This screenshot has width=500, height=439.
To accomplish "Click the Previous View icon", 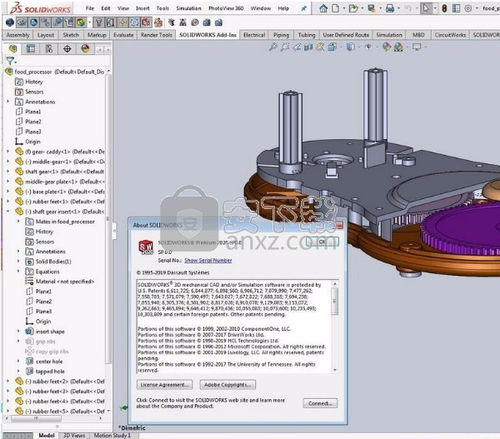I will 297,47.
